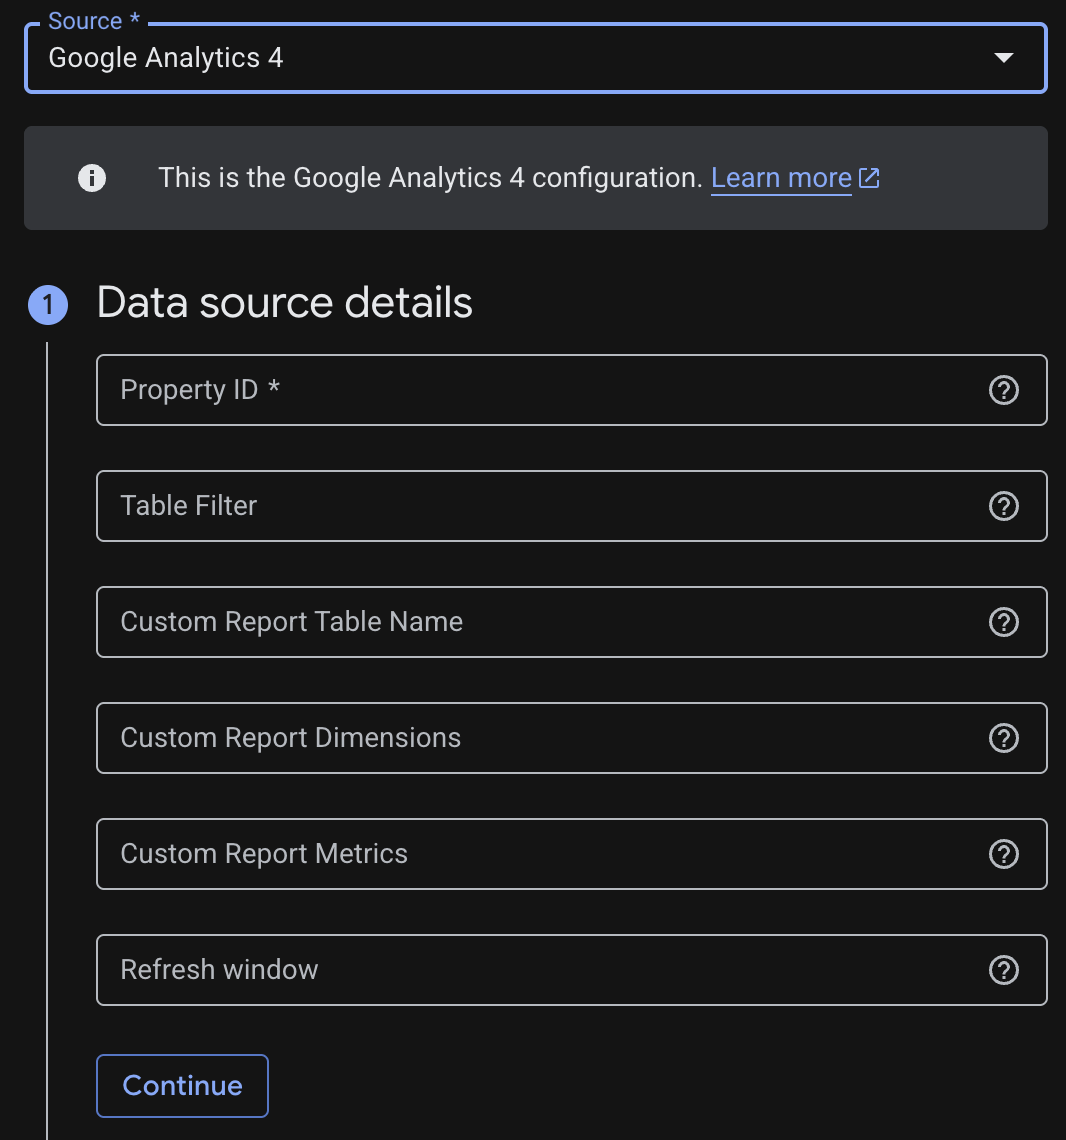The width and height of the screenshot is (1066, 1140).
Task: Click the info icon in configuration banner
Action: coord(92,178)
